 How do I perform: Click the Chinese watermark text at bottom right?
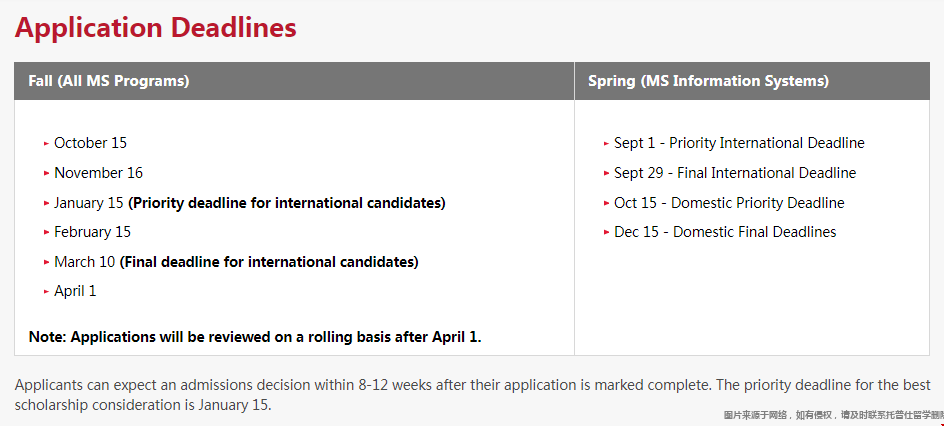click(x=833, y=415)
